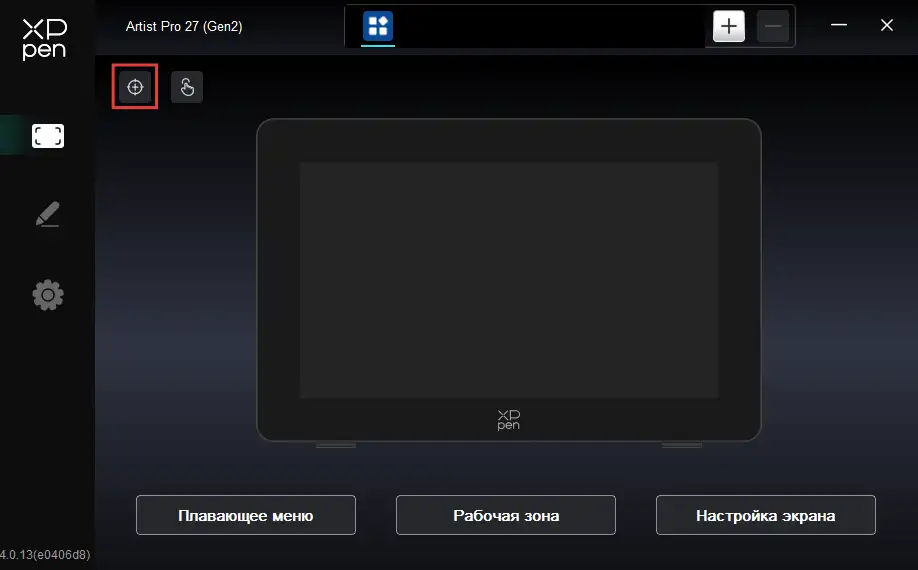This screenshot has width=918, height=570.
Task: Open Настройка экрана display settings
Action: tap(766, 515)
